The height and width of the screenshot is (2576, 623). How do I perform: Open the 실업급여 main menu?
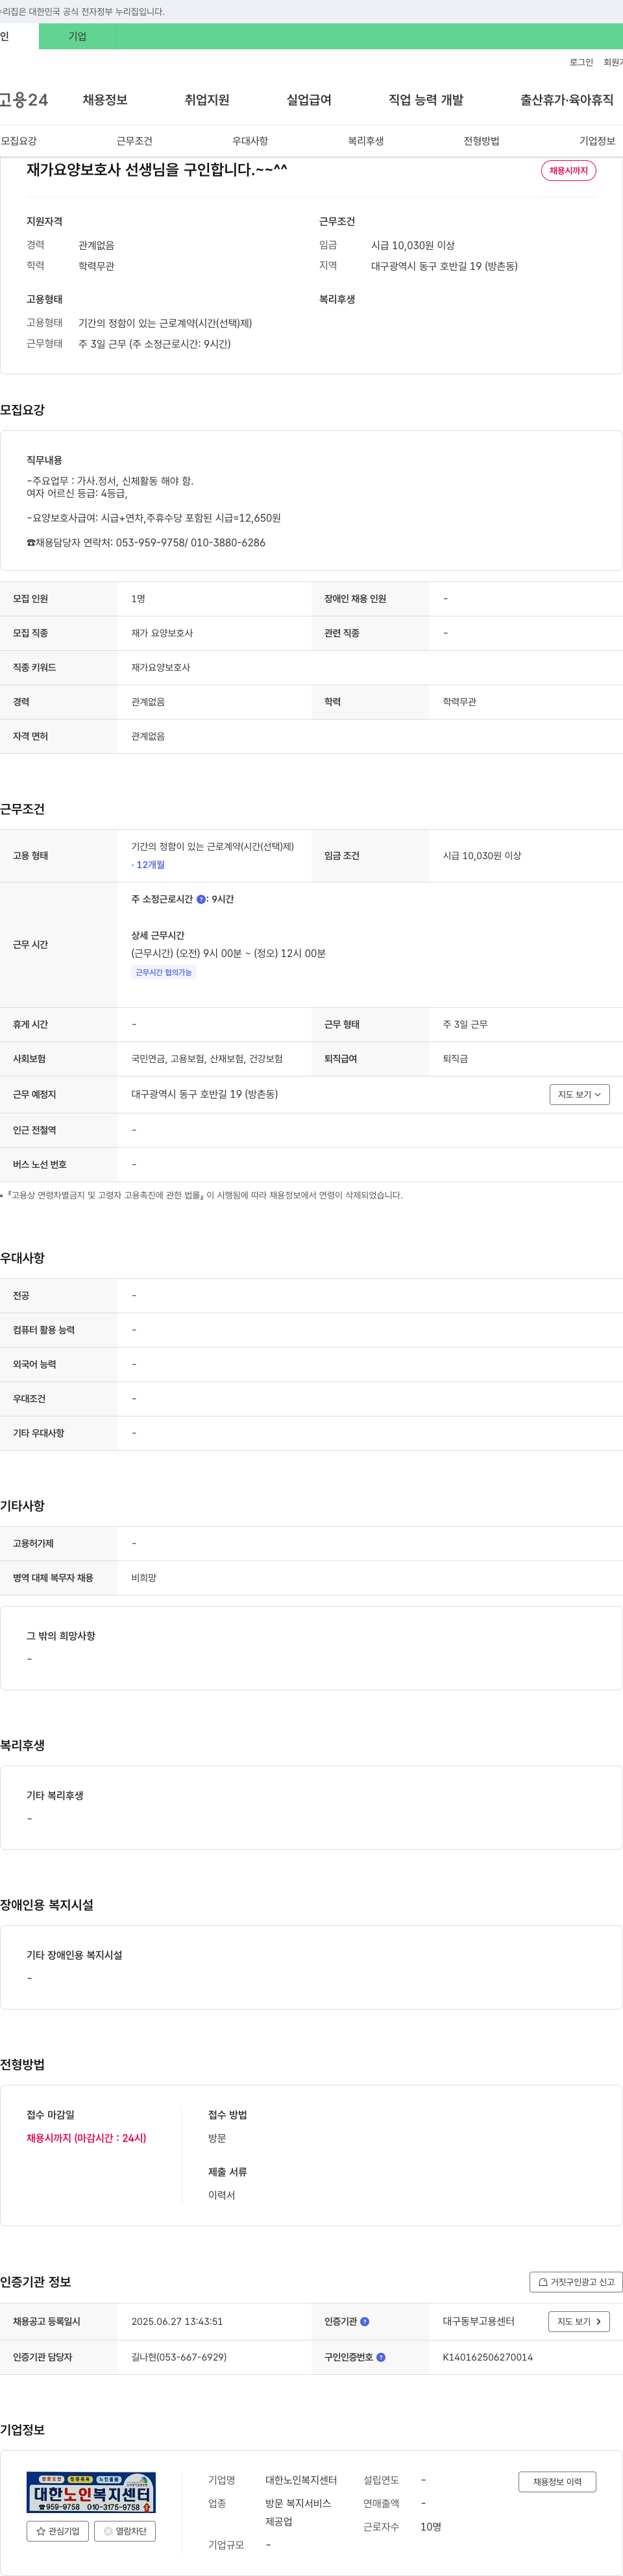click(309, 100)
